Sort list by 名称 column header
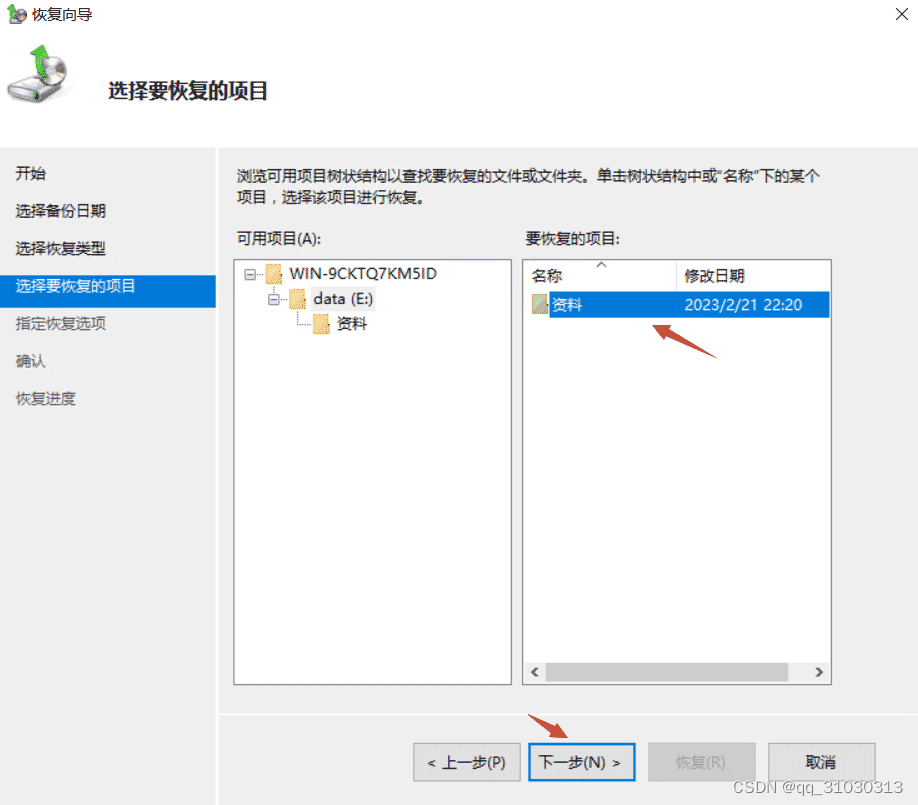Viewport: 918px width, 805px height. (x=600, y=276)
